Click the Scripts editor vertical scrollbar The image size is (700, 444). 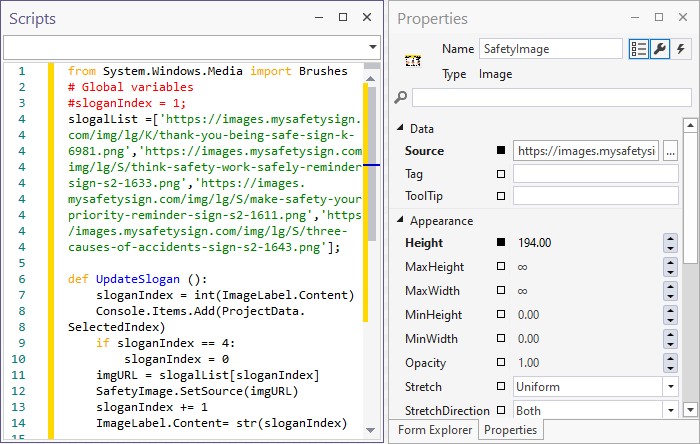tap(374, 250)
